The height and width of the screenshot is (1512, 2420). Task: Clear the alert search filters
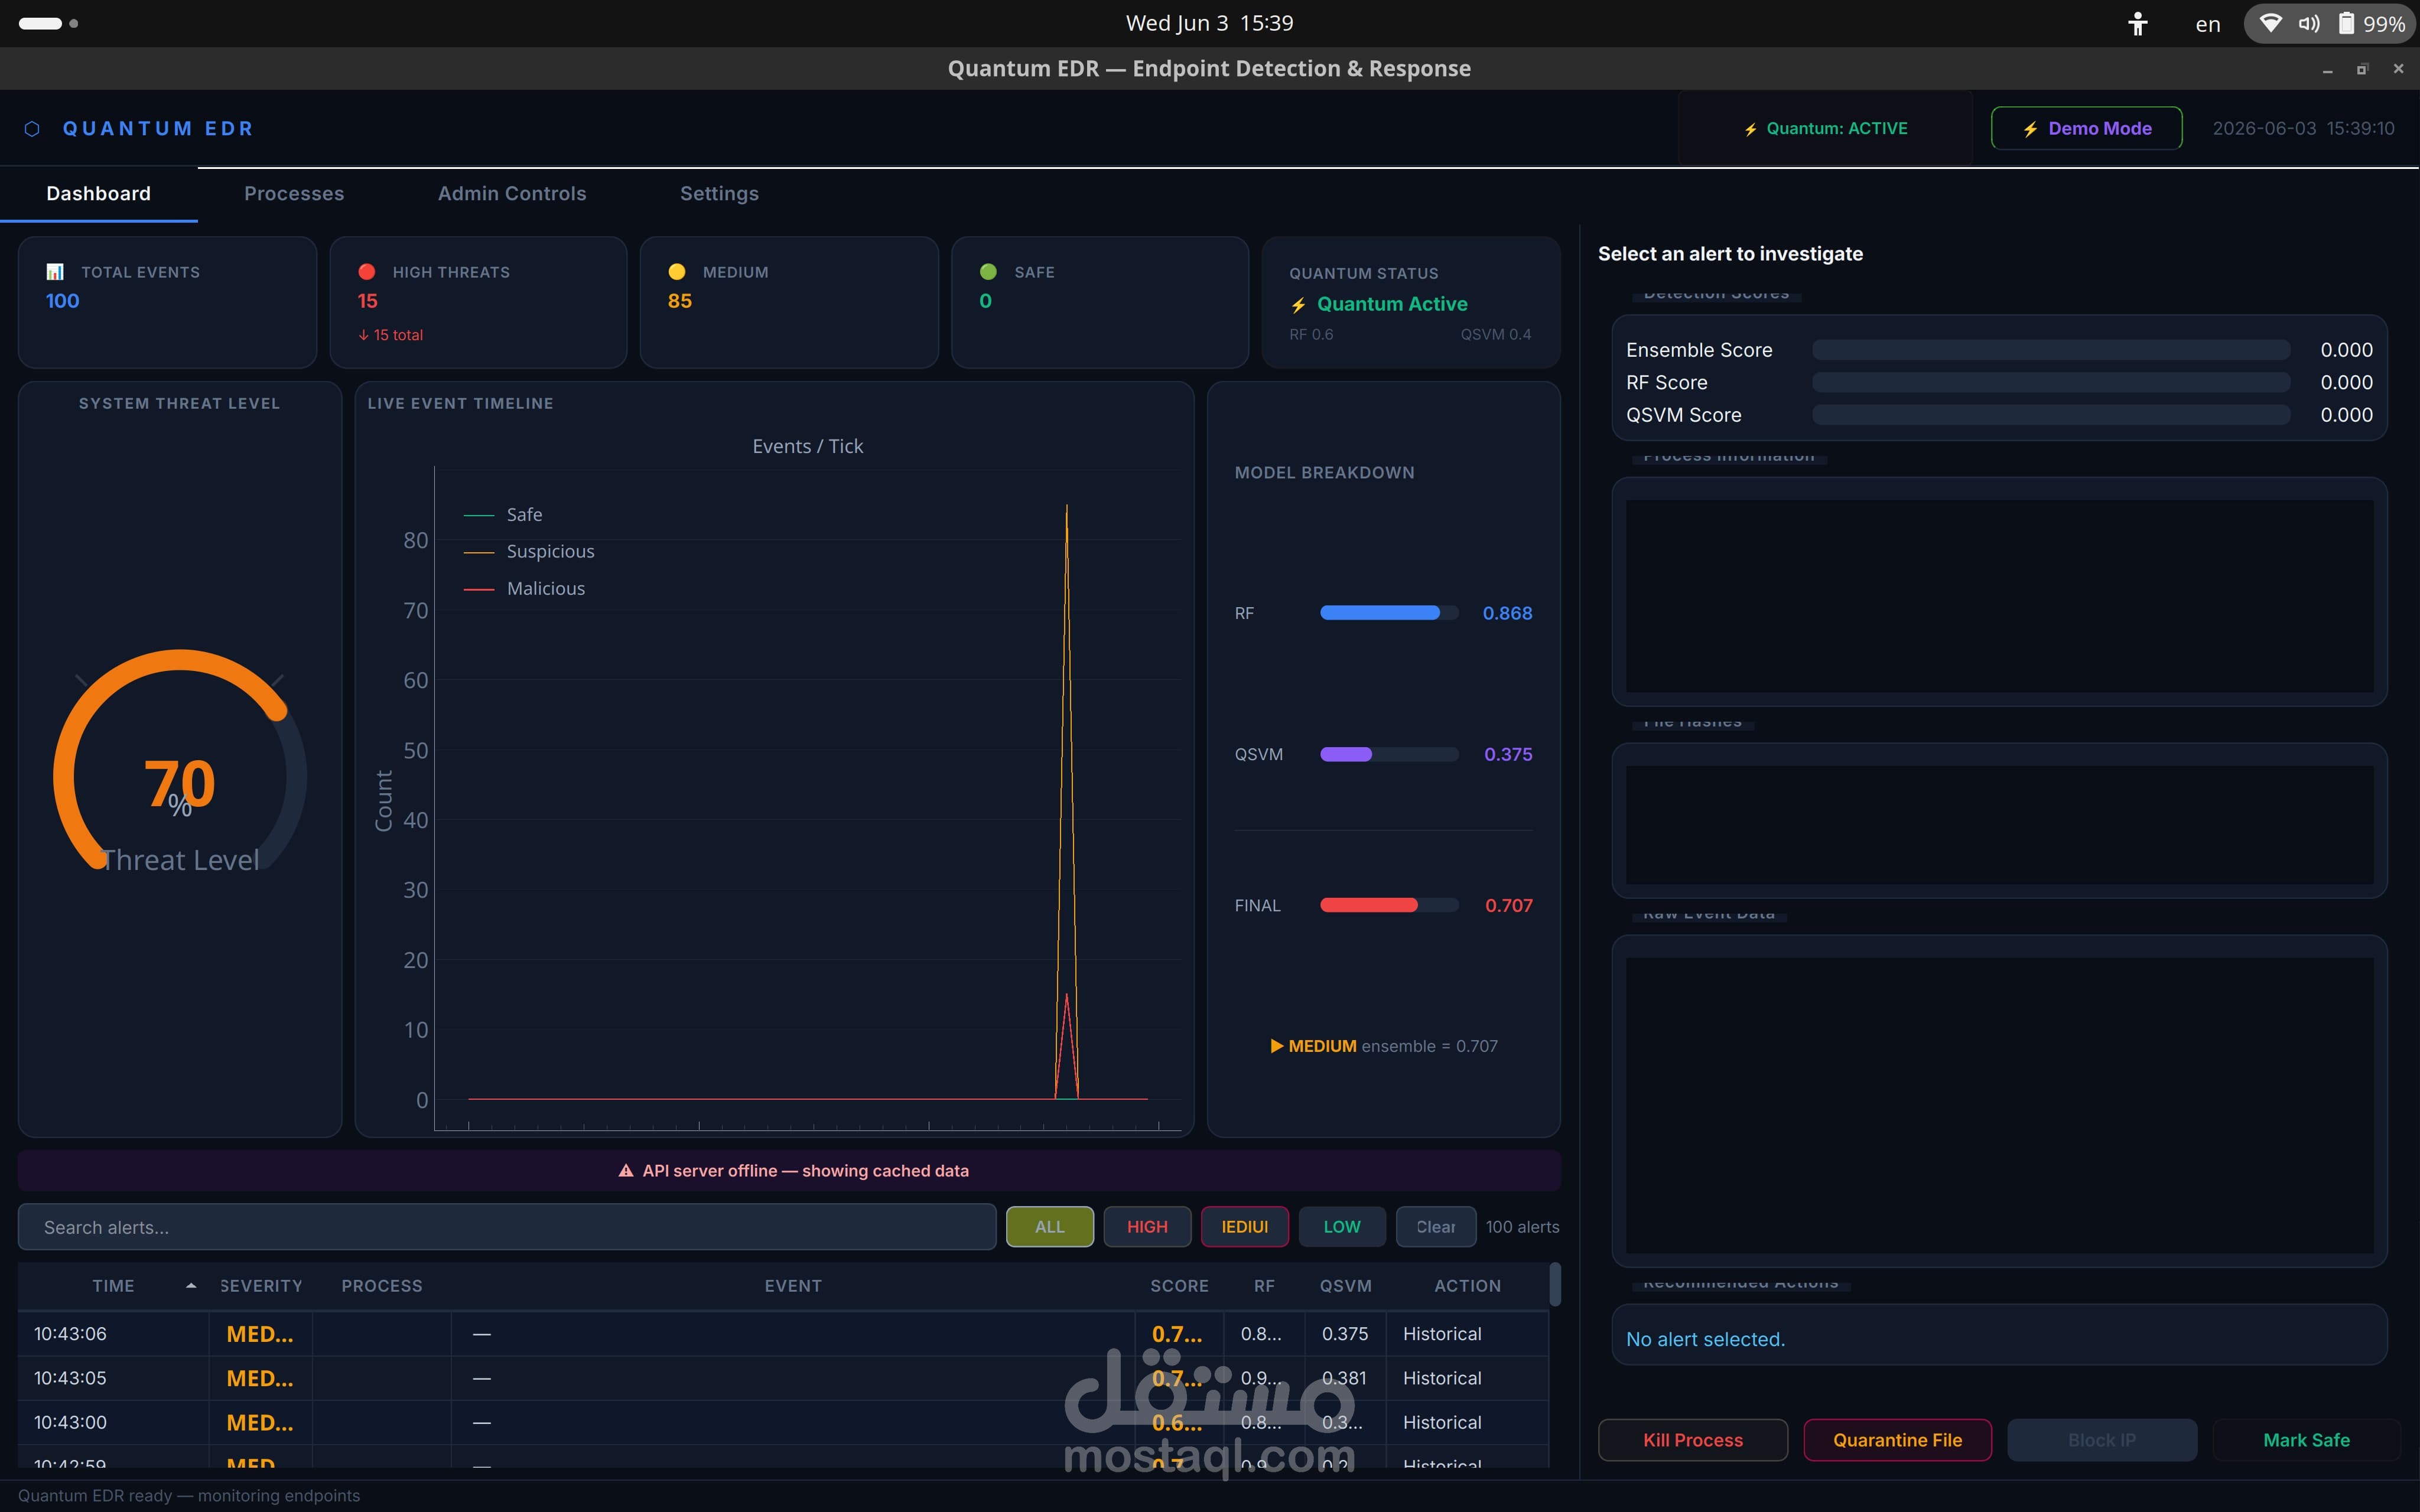pyautogui.click(x=1436, y=1227)
